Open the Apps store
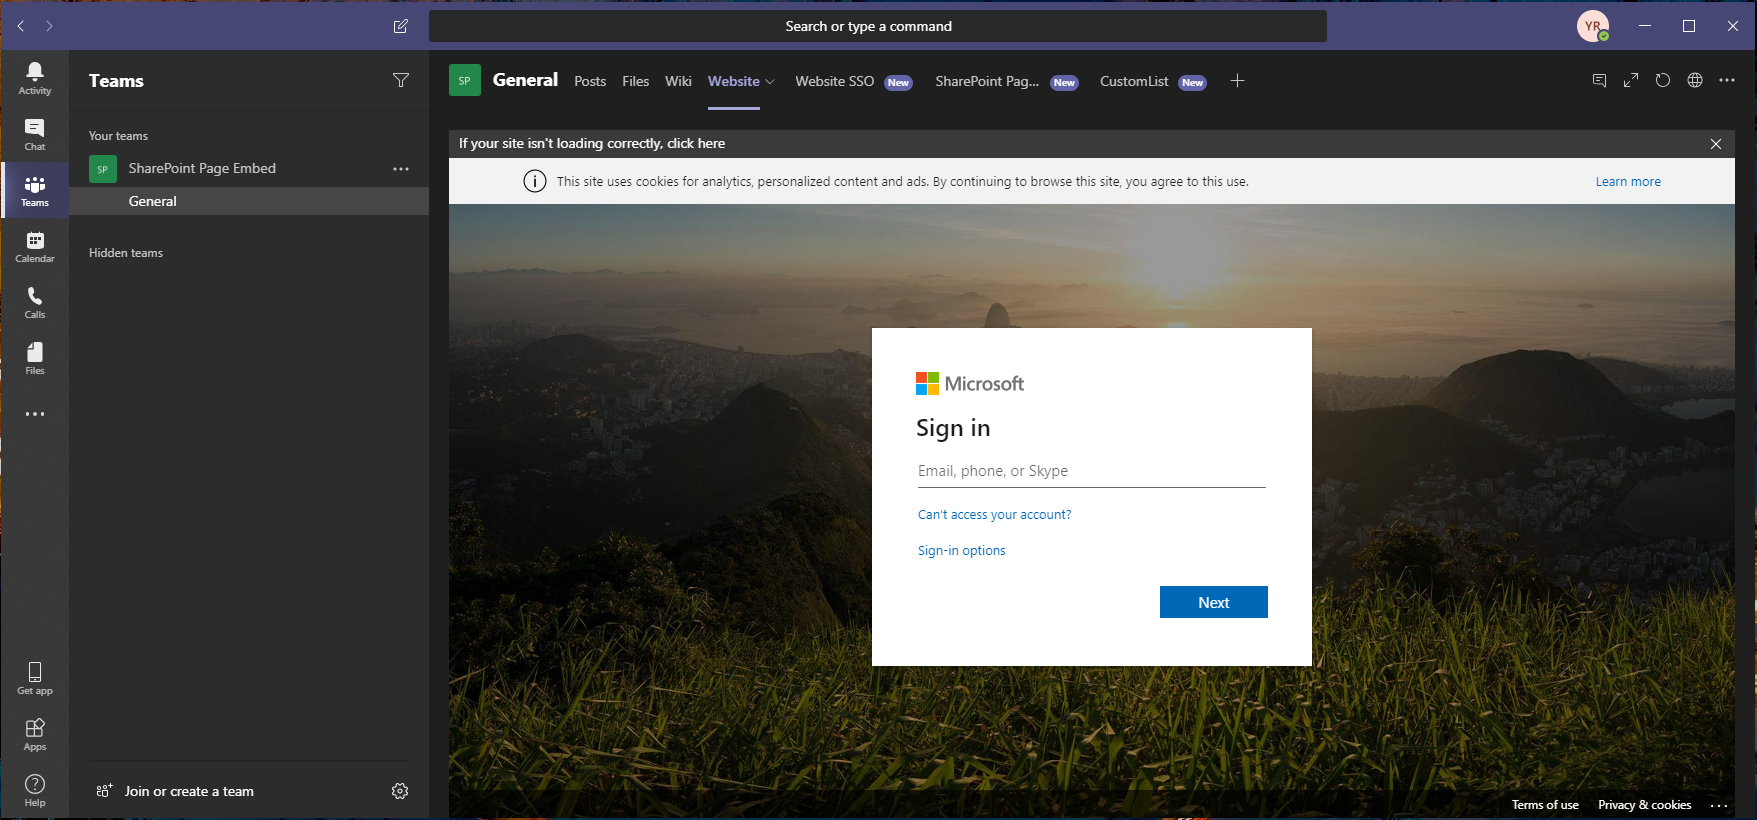This screenshot has width=1757, height=820. pos(34,734)
